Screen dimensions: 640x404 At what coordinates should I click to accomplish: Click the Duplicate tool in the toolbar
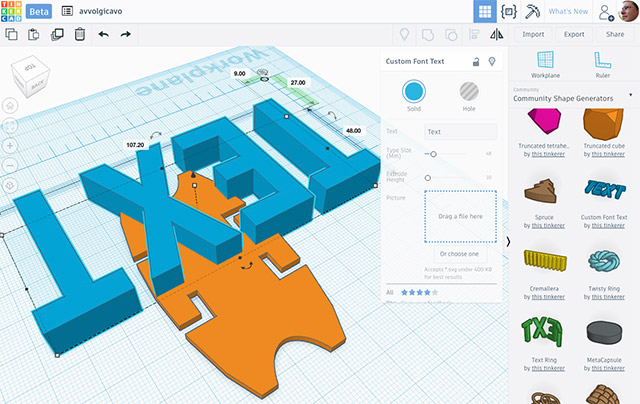[x=56, y=34]
